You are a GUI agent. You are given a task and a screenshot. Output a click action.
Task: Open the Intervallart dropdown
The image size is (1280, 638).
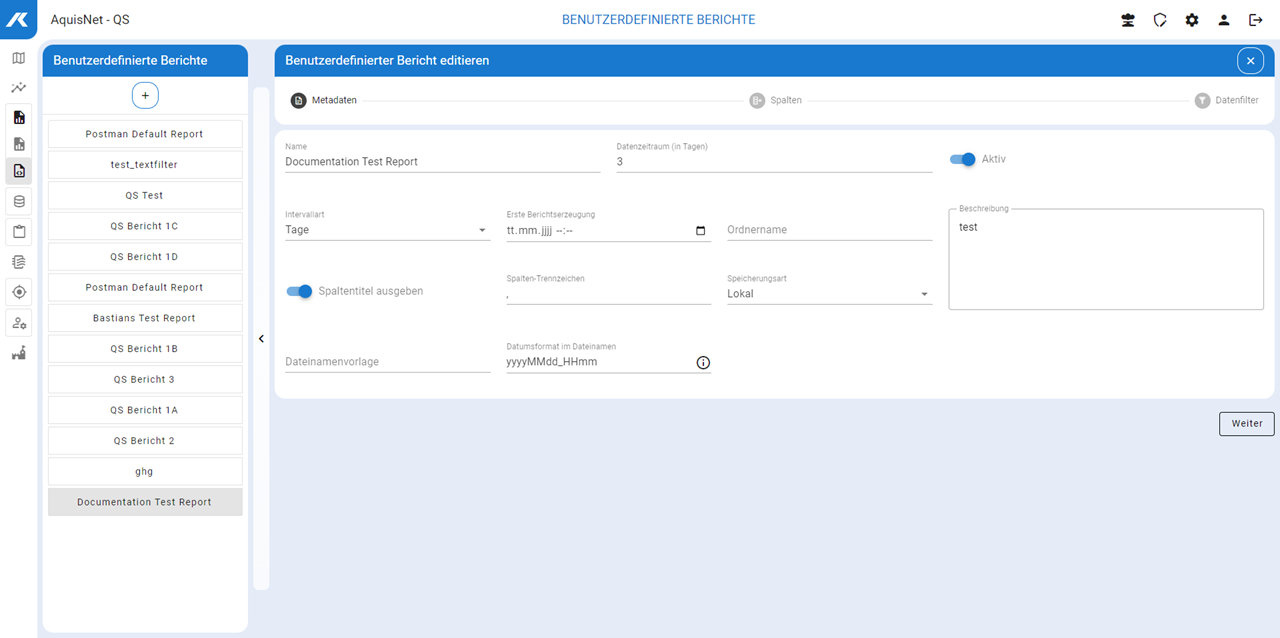[x=387, y=230]
